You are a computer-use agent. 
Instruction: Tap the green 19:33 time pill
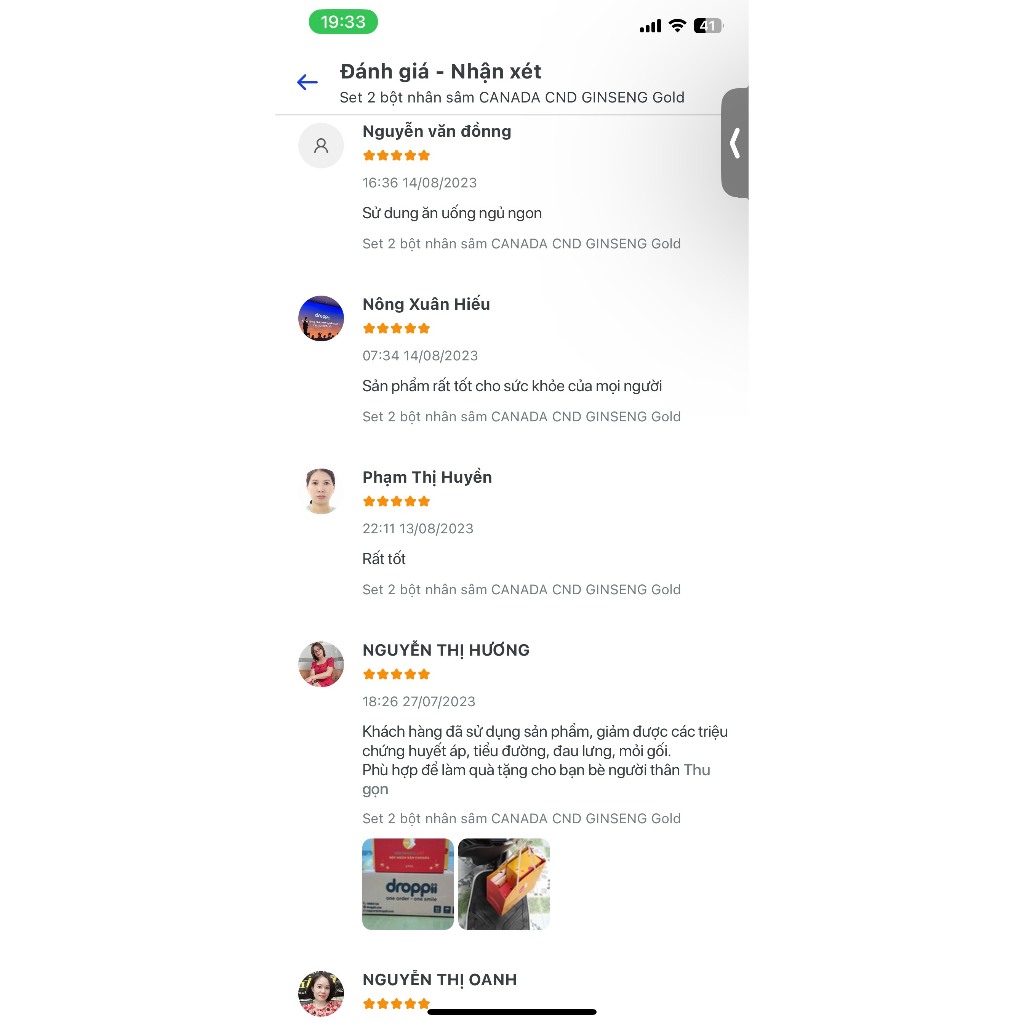(343, 22)
